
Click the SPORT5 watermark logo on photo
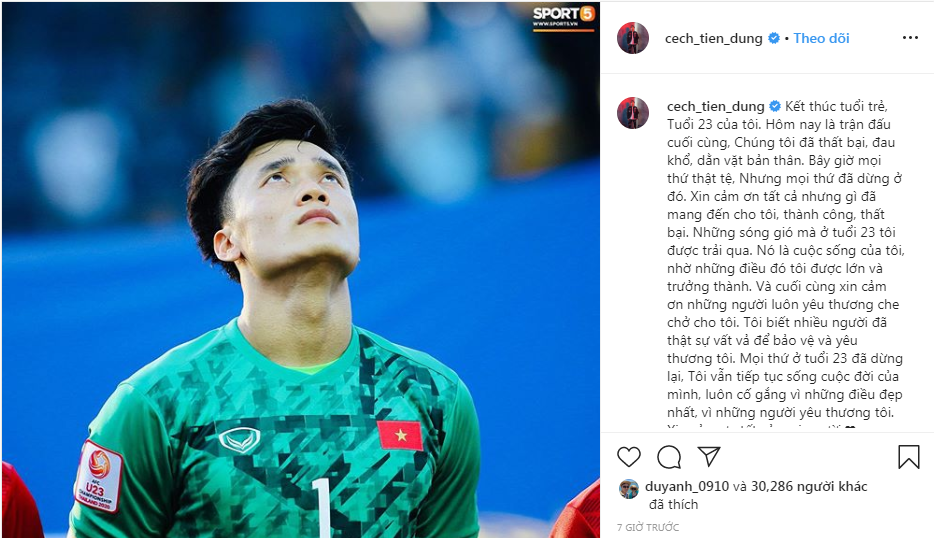point(563,17)
